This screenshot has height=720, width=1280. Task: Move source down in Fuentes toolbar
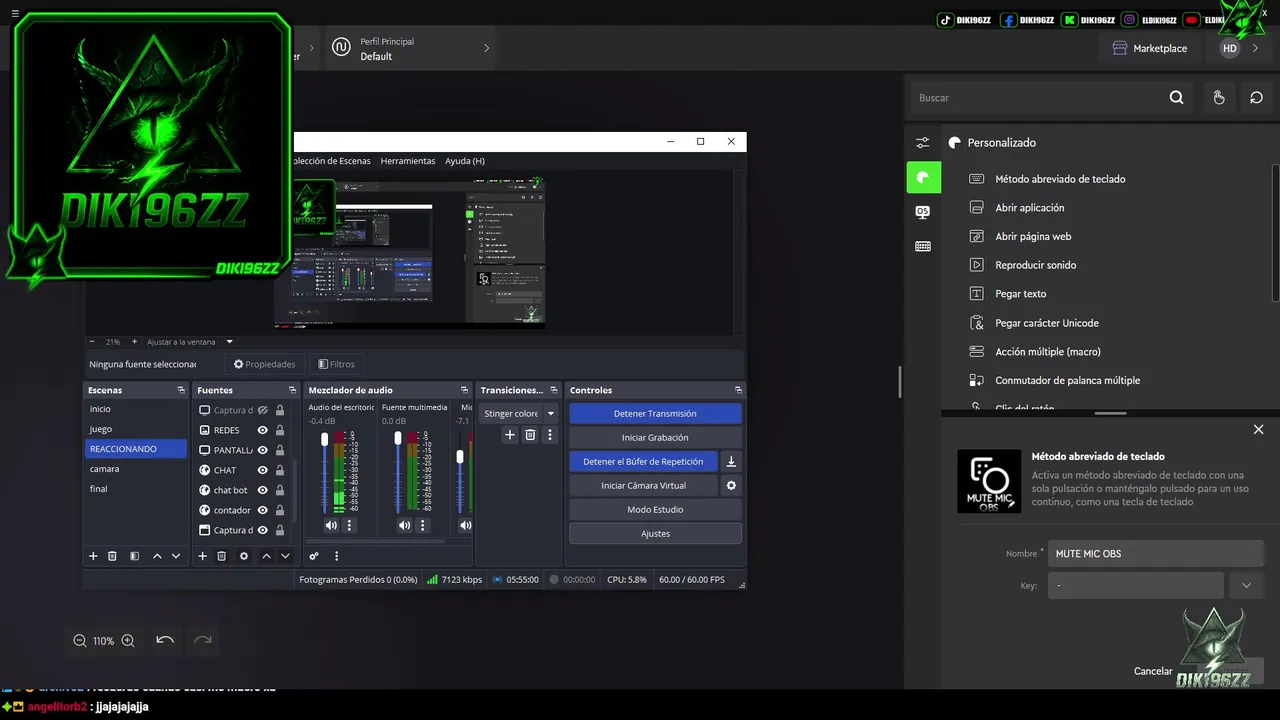coord(285,556)
